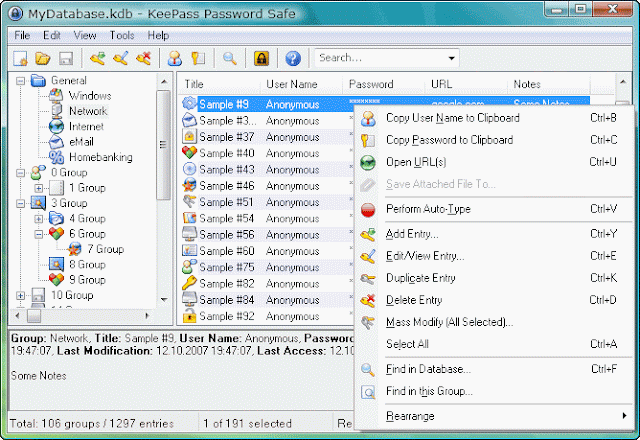Viewport: 640px width, 440px height.
Task: Click the Sample #92 padlock icon
Action: (189, 316)
